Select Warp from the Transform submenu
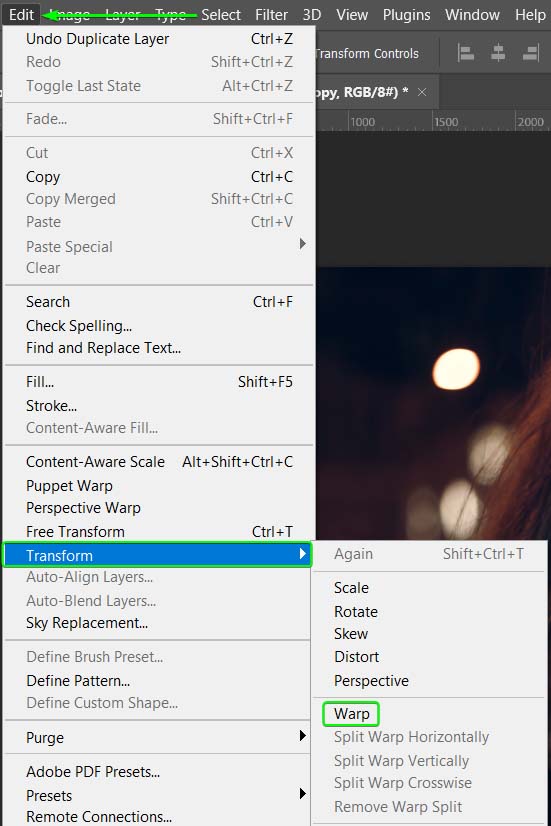Viewport: 551px width, 826px height. click(351, 714)
